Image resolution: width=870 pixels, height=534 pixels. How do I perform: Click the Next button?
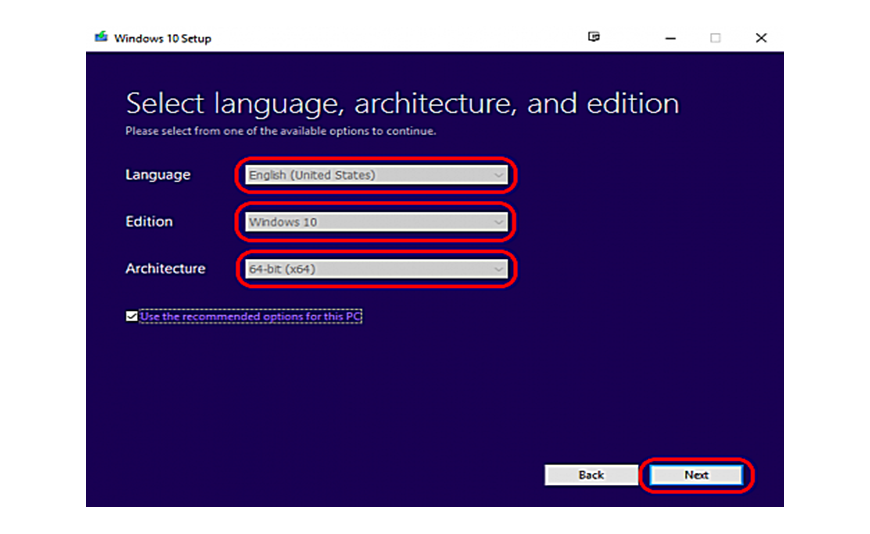(696, 475)
